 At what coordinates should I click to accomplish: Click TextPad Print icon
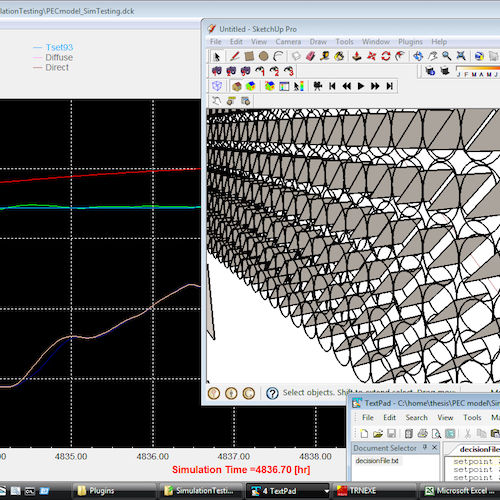[x=422, y=433]
